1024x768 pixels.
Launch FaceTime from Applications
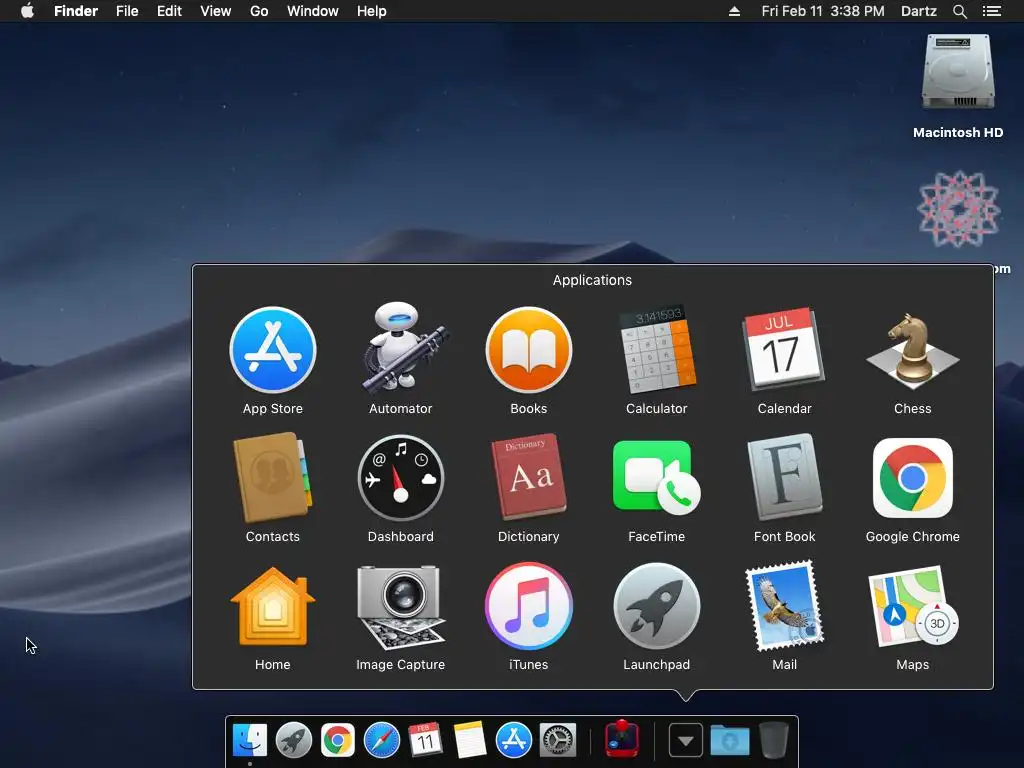point(656,478)
